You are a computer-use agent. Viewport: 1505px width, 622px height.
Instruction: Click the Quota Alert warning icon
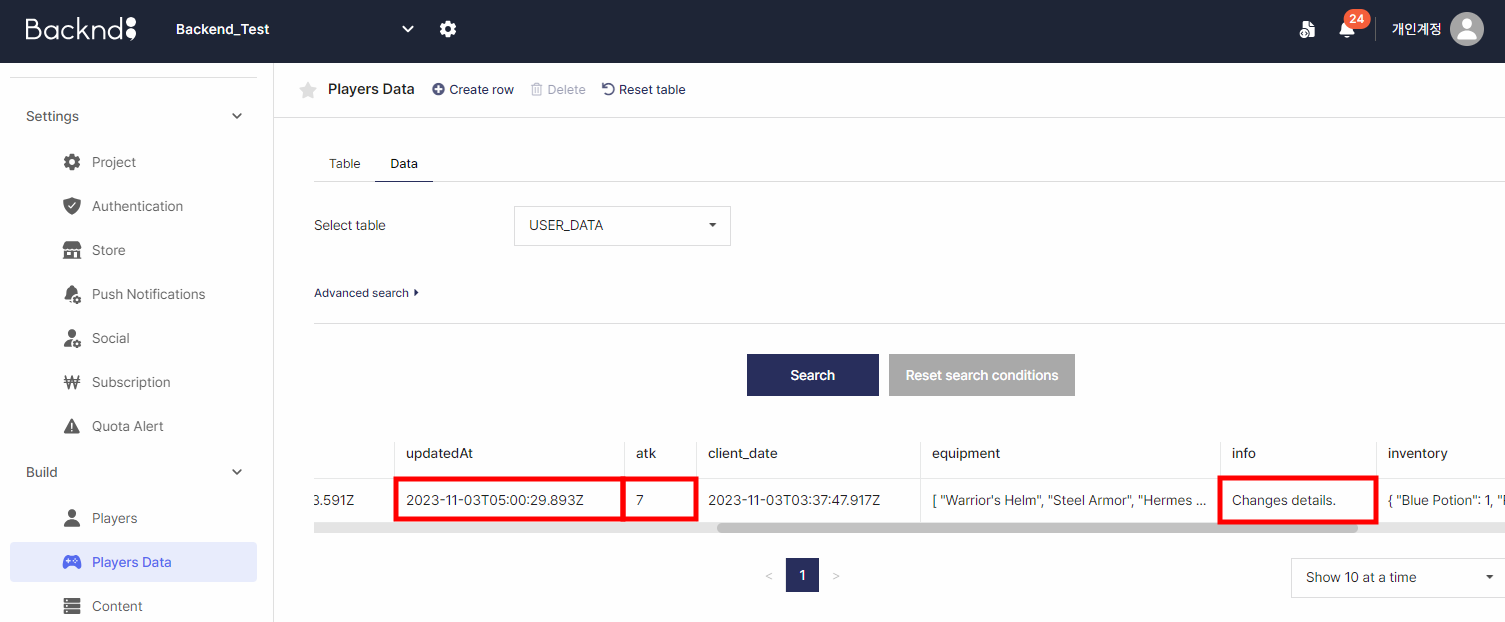click(71, 426)
